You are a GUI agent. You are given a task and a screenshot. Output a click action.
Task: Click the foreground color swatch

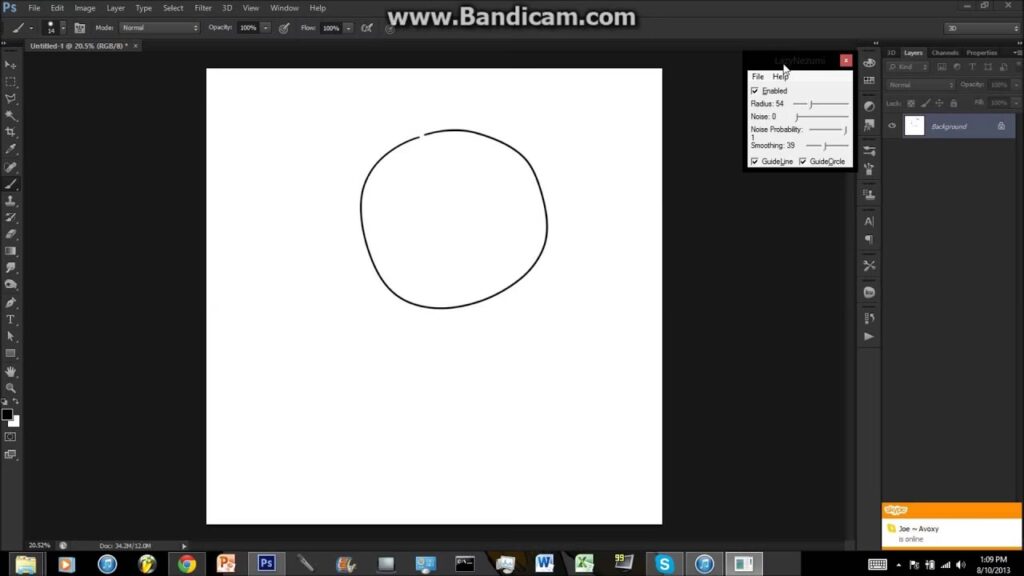click(x=8, y=414)
